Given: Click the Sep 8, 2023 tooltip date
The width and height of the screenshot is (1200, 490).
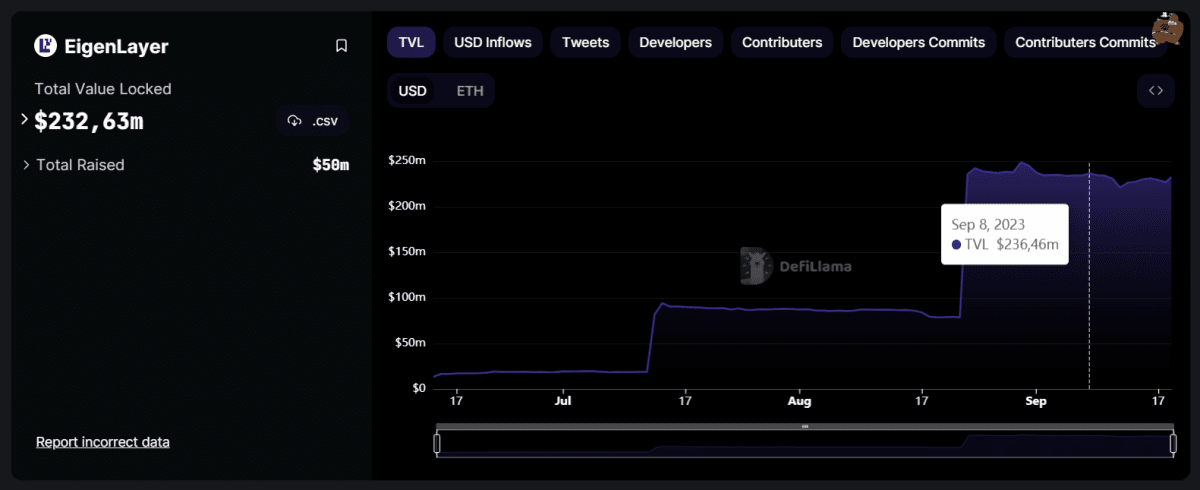Looking at the screenshot, I should click(988, 224).
